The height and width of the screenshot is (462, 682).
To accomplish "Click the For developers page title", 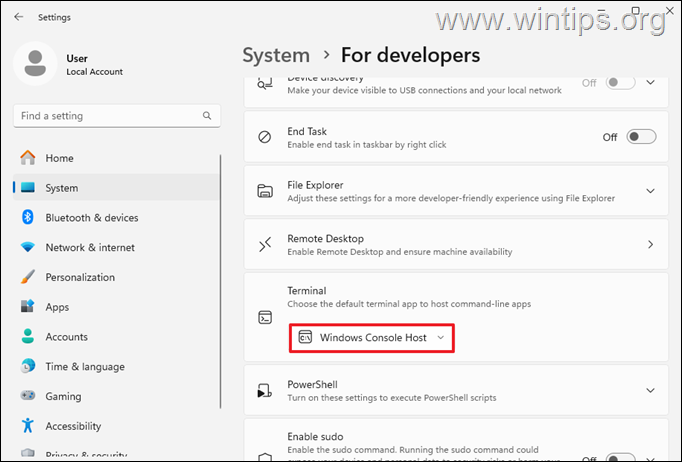I will point(410,55).
